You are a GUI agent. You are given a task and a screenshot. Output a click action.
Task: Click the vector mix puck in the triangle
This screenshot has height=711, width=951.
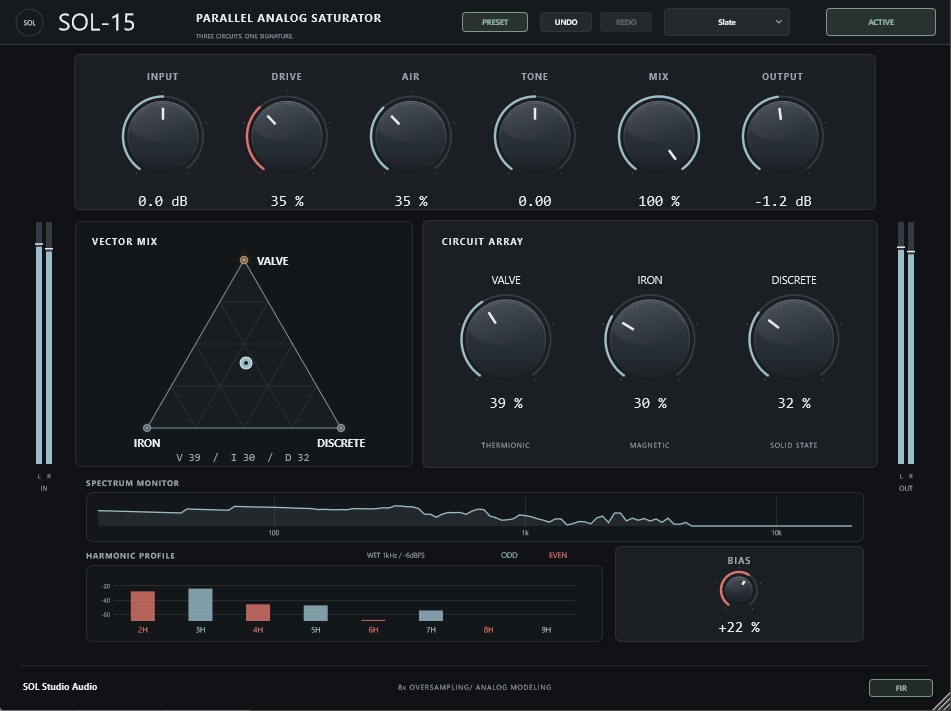(246, 363)
